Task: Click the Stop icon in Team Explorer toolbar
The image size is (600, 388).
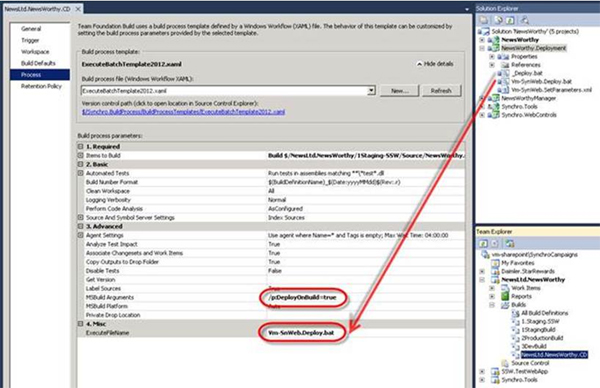Action: [495, 243]
